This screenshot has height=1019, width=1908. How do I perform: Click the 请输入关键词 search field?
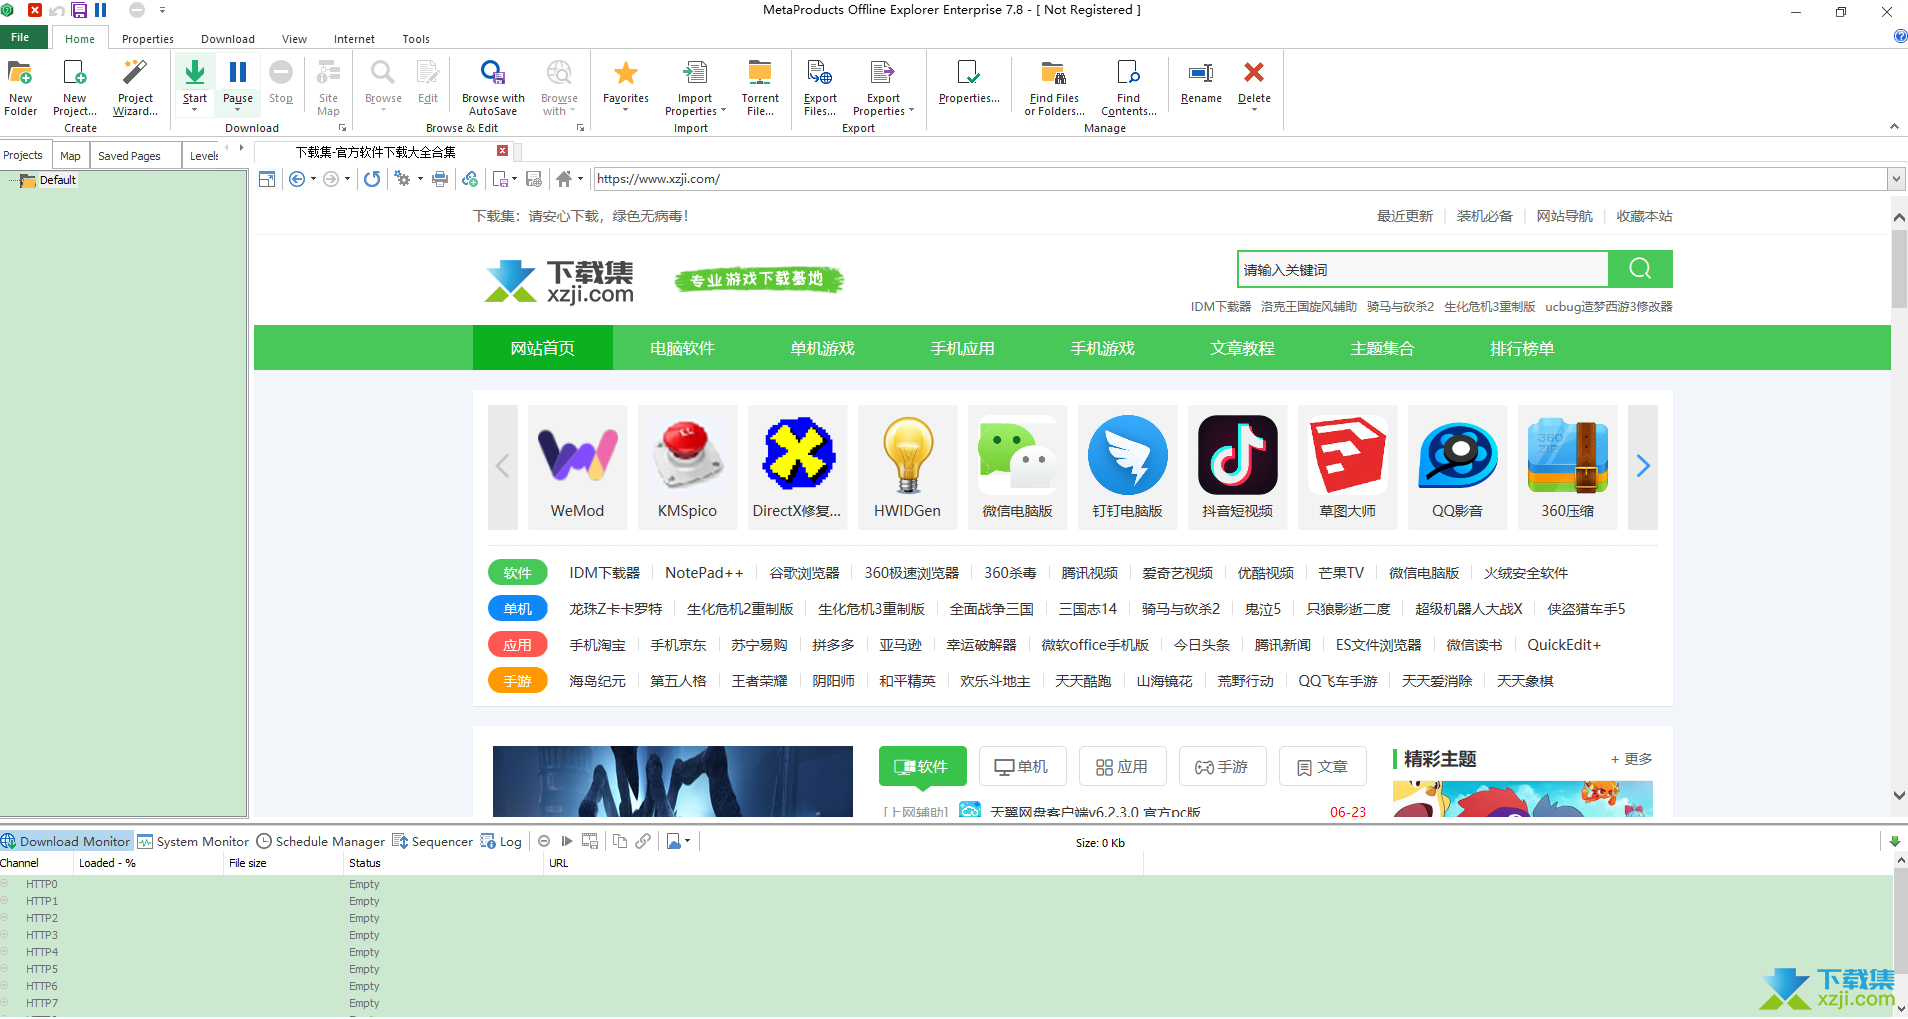[x=1422, y=269]
